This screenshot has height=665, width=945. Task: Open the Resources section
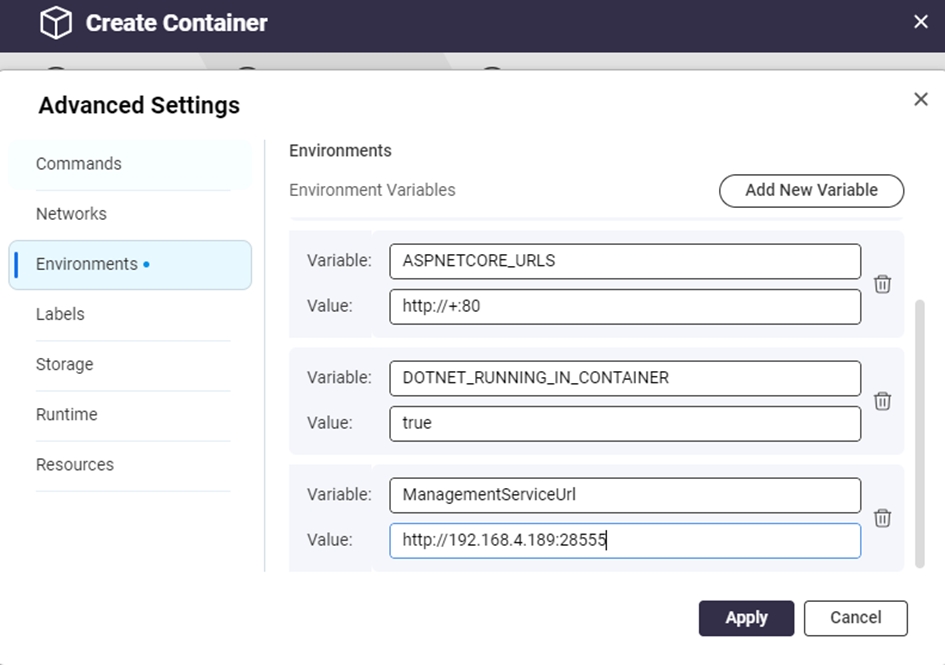point(75,464)
